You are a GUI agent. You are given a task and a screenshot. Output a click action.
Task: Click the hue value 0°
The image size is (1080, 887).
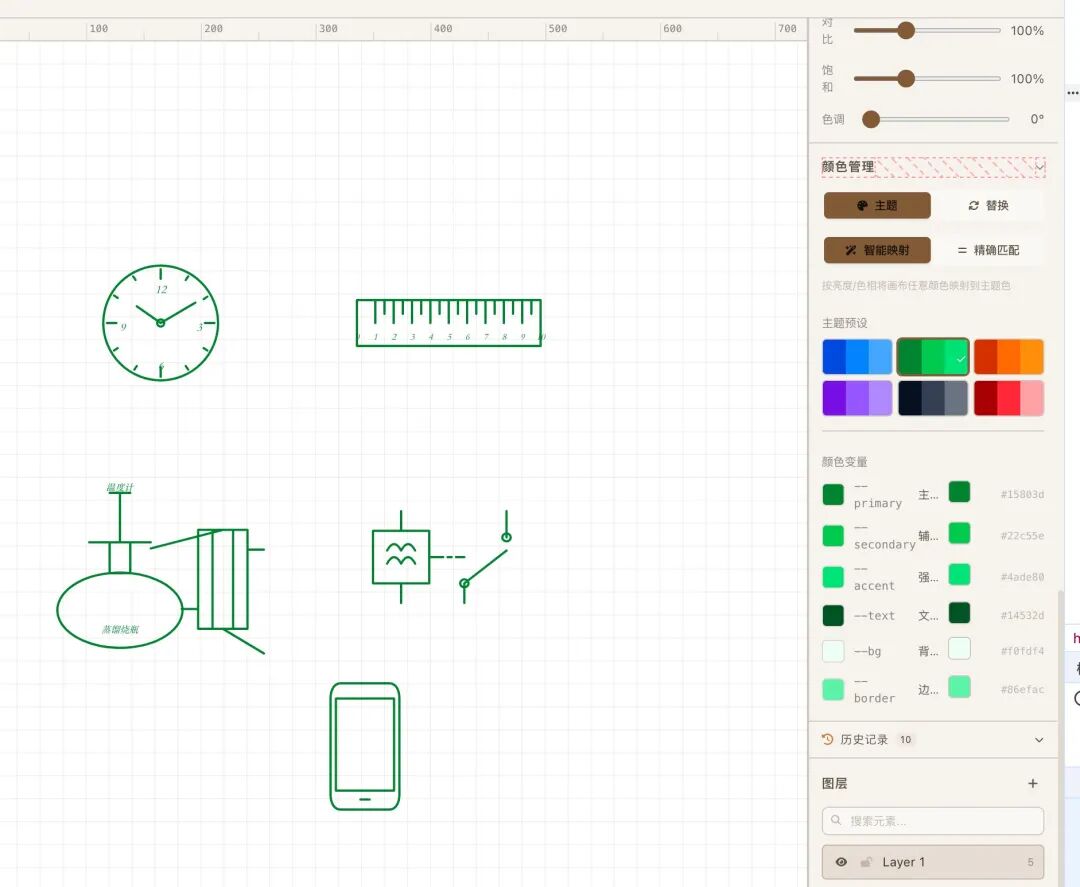click(x=1037, y=119)
